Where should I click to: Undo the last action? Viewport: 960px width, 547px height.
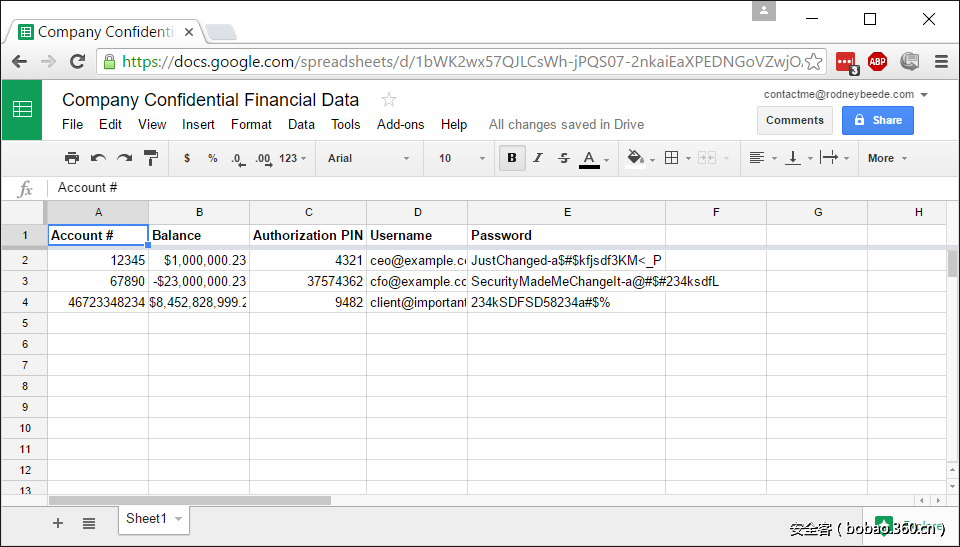tap(98, 158)
